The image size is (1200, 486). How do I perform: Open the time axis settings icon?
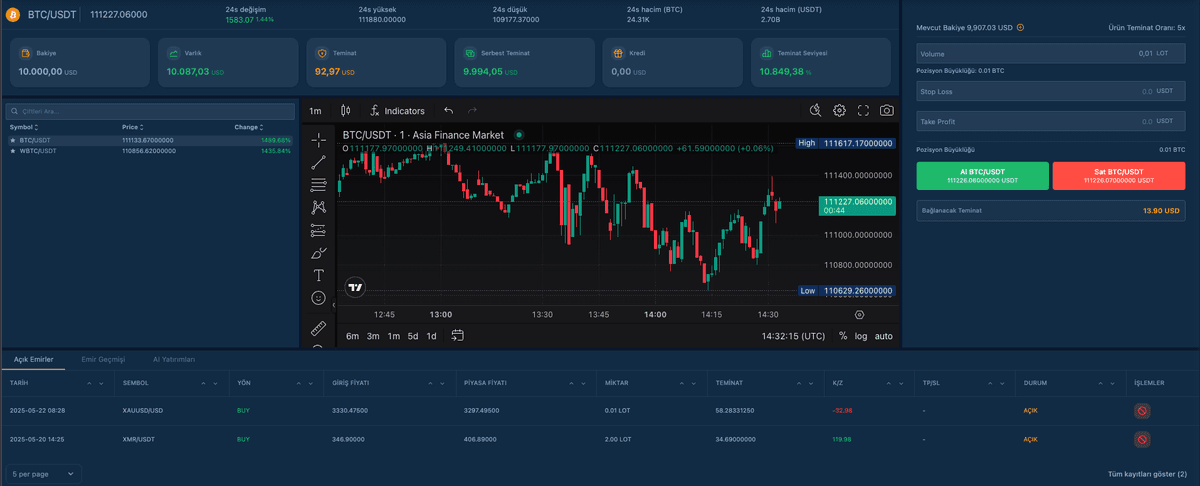tap(859, 314)
